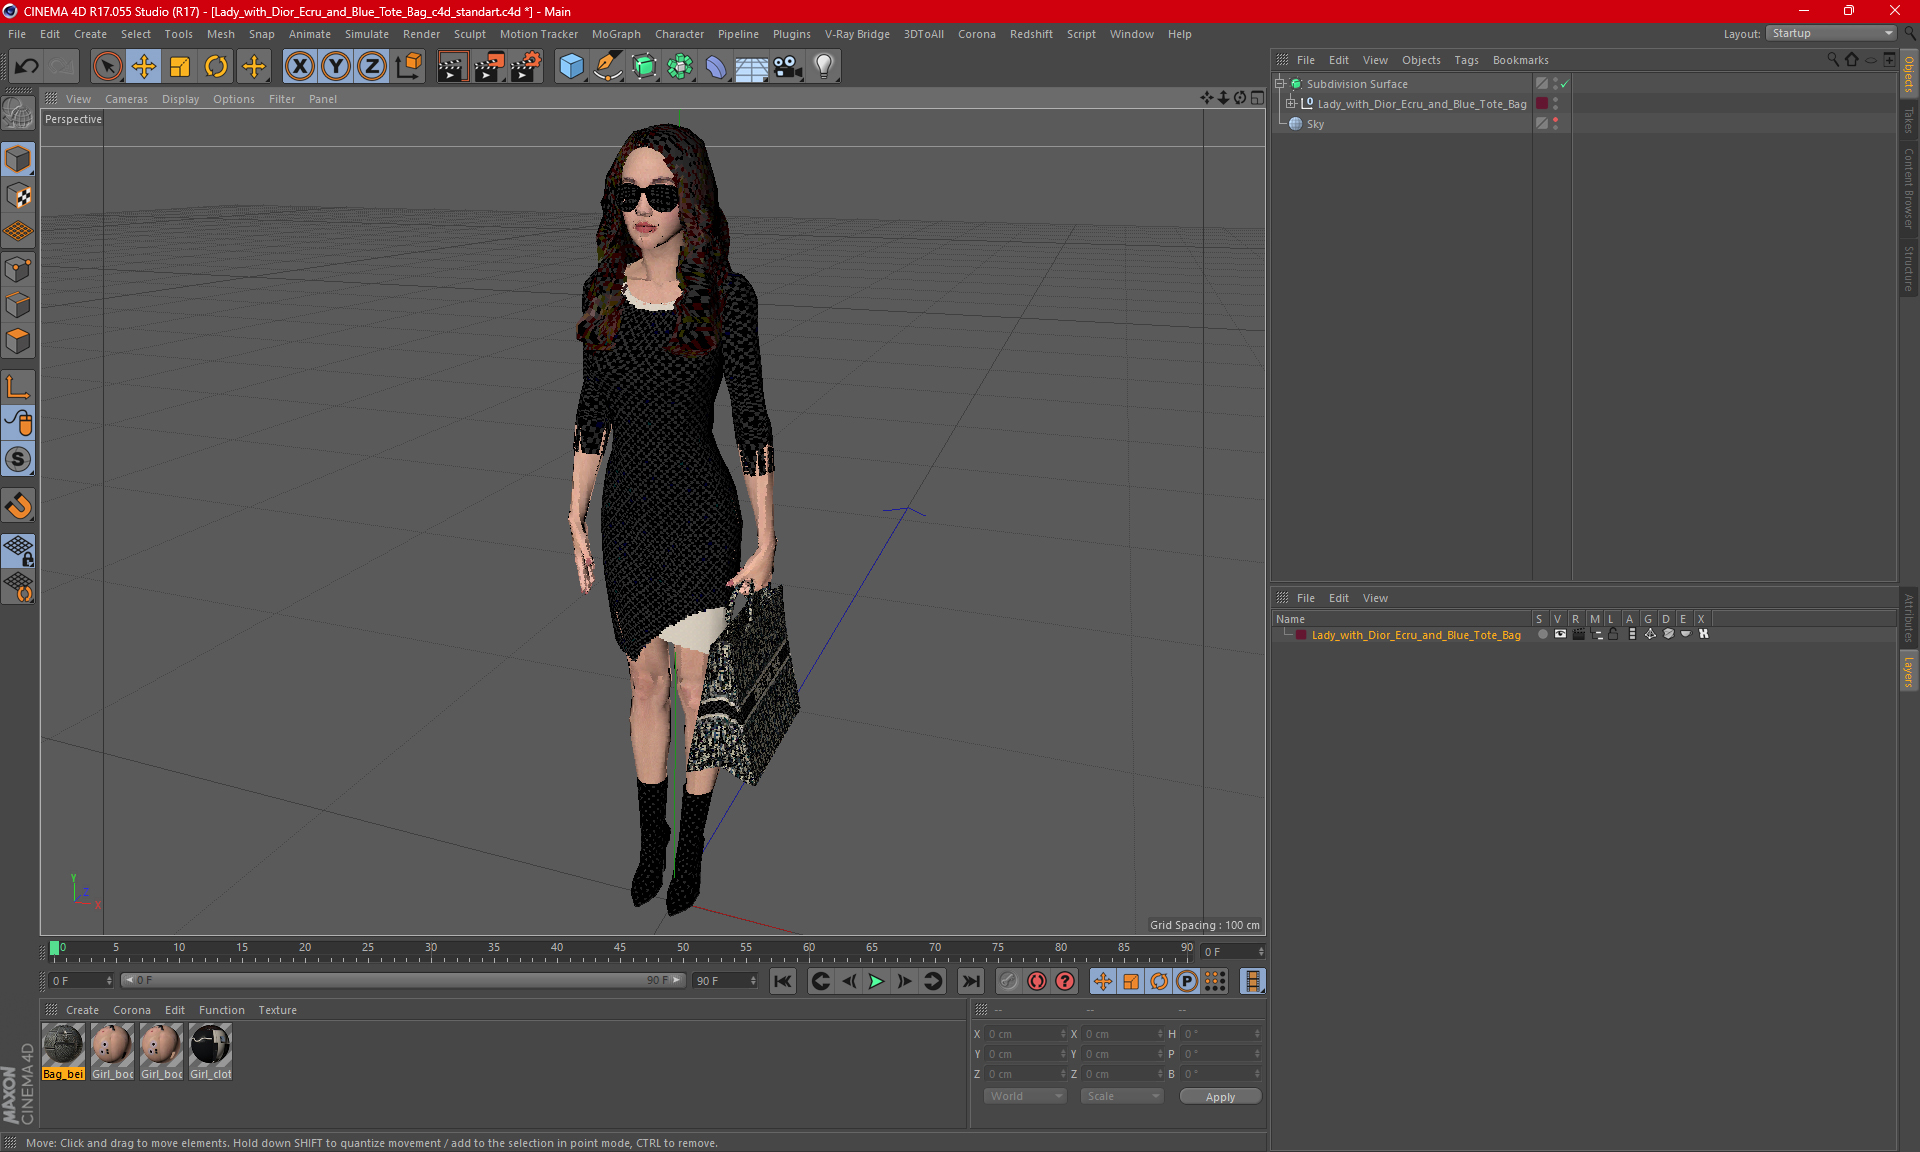Click the Objects panel search icon
Viewport: 1920px width, 1152px height.
(x=1833, y=60)
